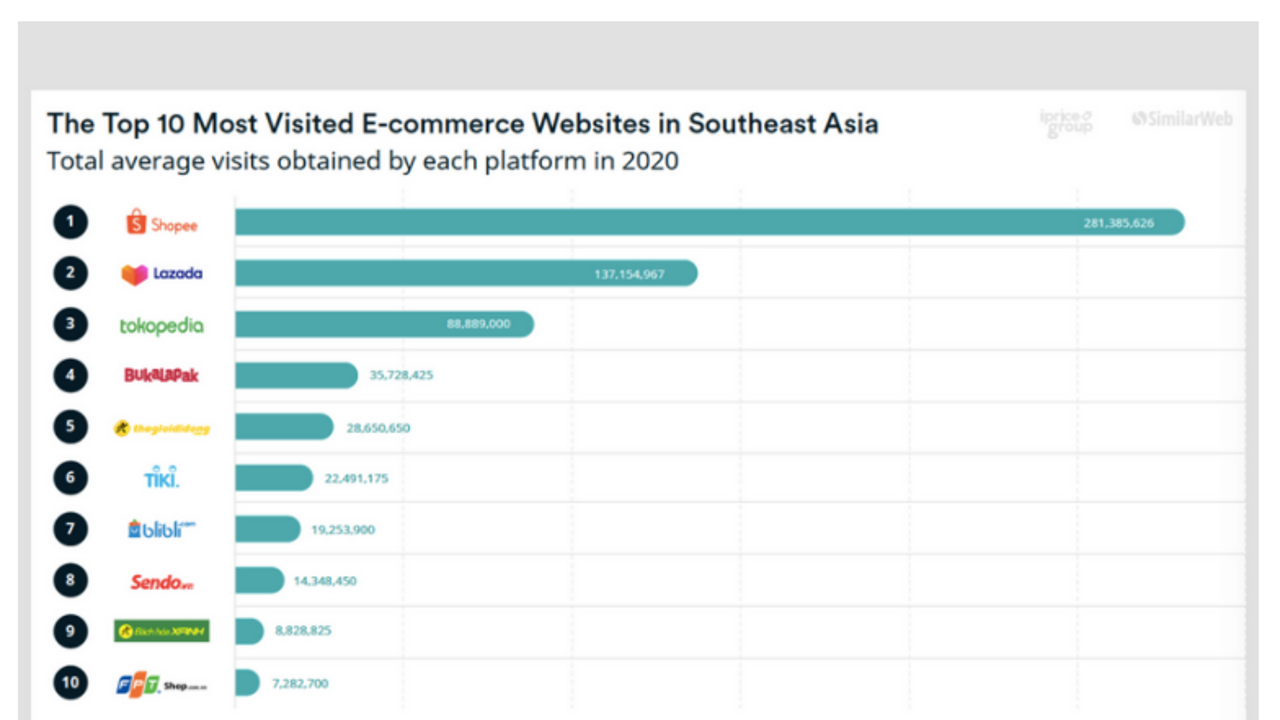Select the rank 10 badge
This screenshot has width=1280, height=720.
pyautogui.click(x=70, y=683)
